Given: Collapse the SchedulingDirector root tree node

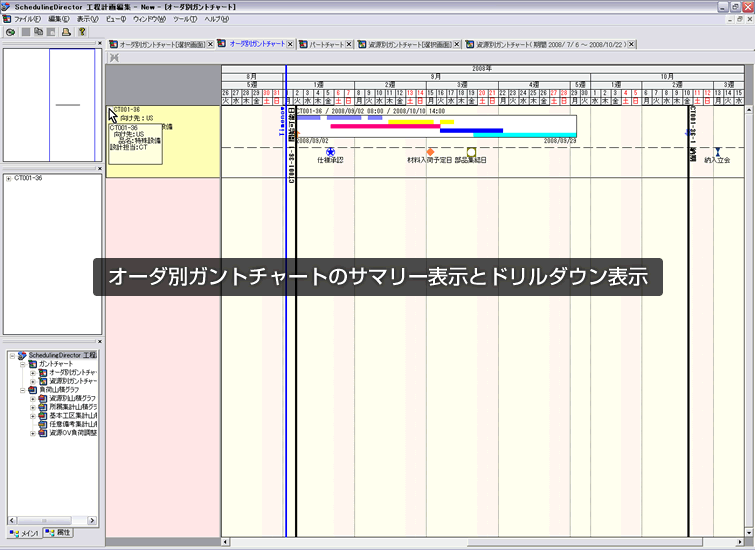Looking at the screenshot, I should 13,355.
